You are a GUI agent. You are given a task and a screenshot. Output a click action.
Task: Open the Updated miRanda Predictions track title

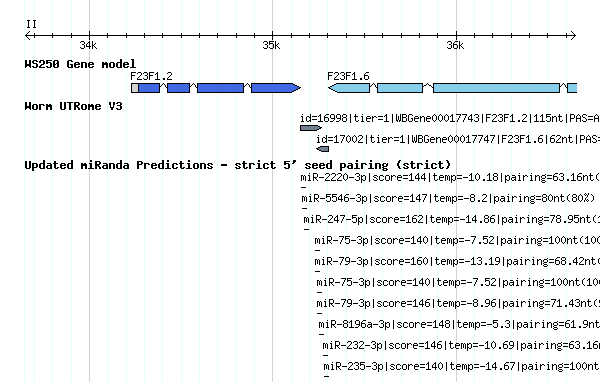tap(238, 165)
